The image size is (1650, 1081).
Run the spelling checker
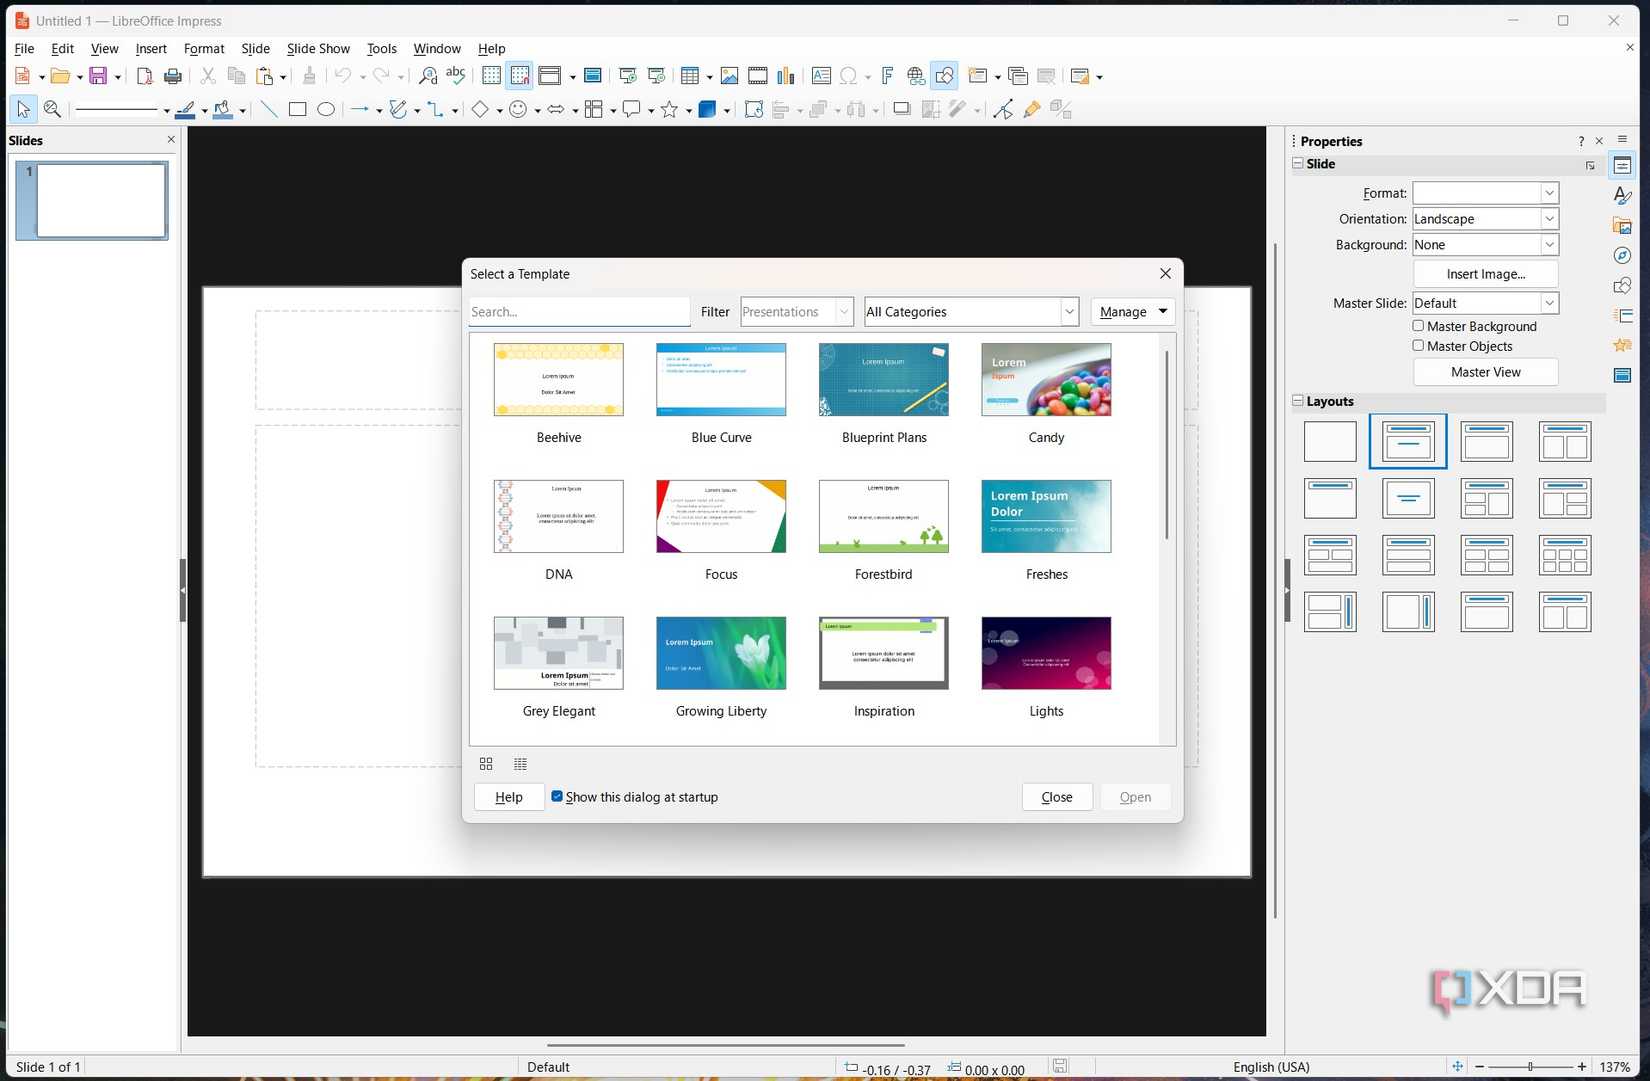[456, 75]
